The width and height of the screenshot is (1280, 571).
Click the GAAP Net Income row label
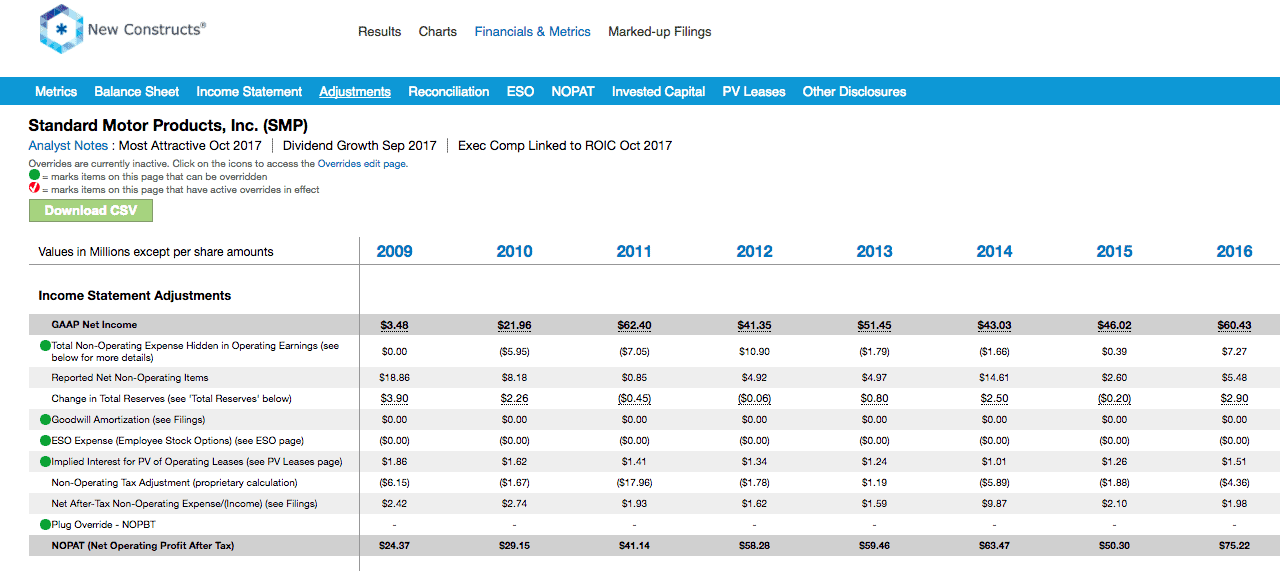point(95,325)
